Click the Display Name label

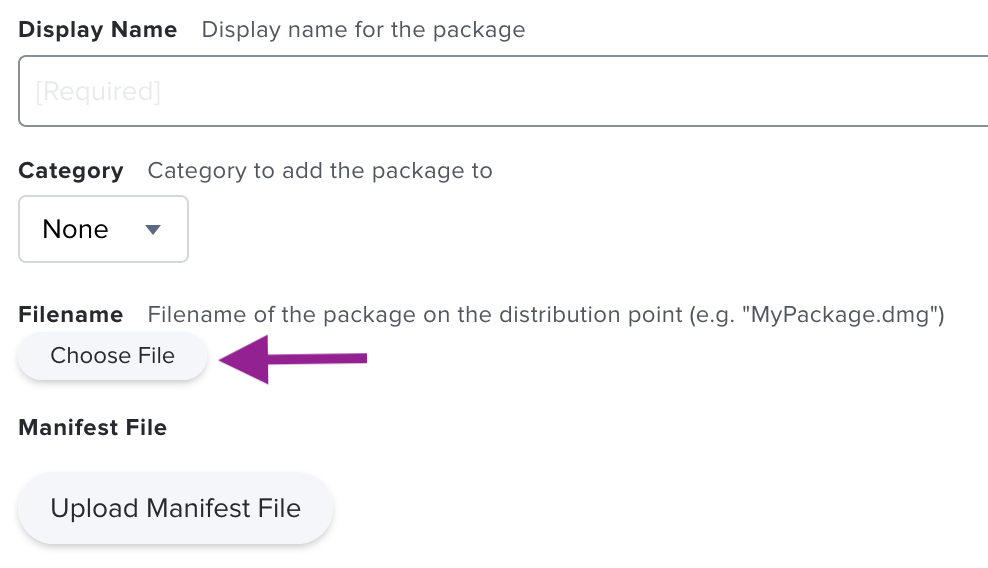[98, 30]
